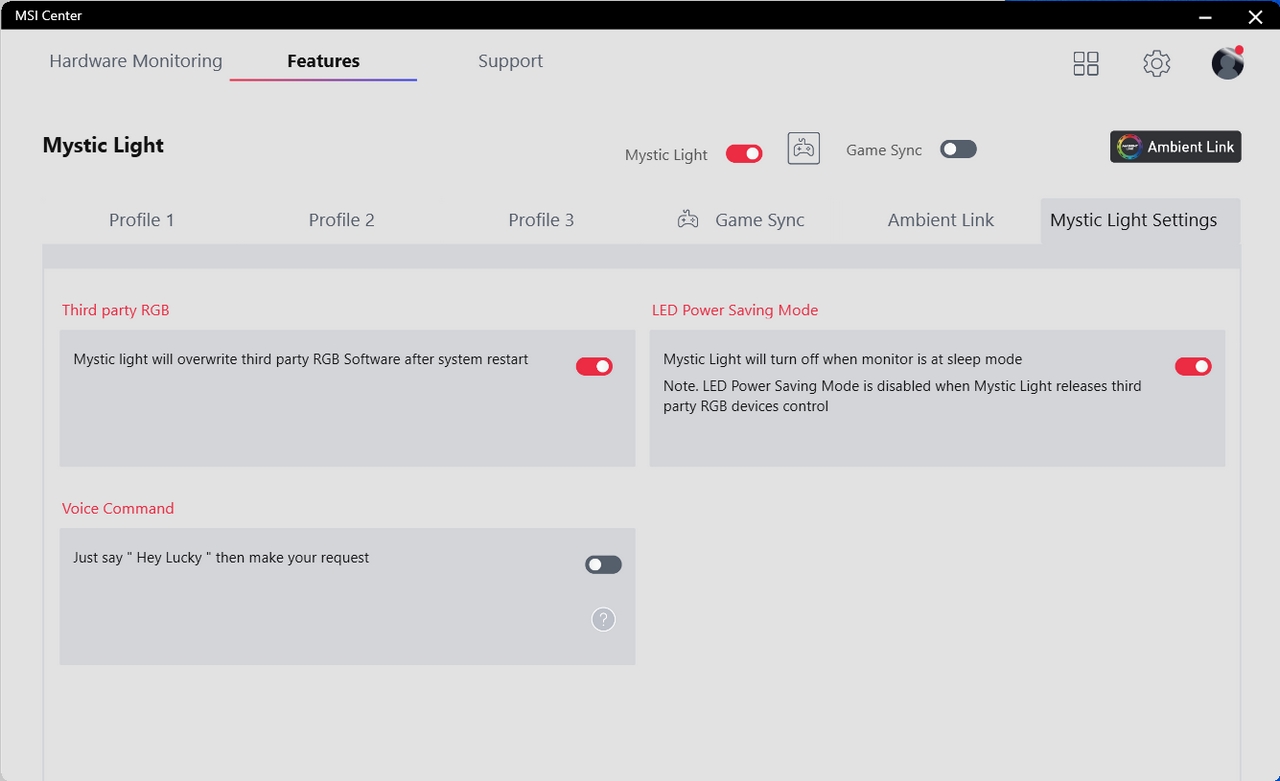Click the LED Power Saving Mode heading

[x=735, y=310]
